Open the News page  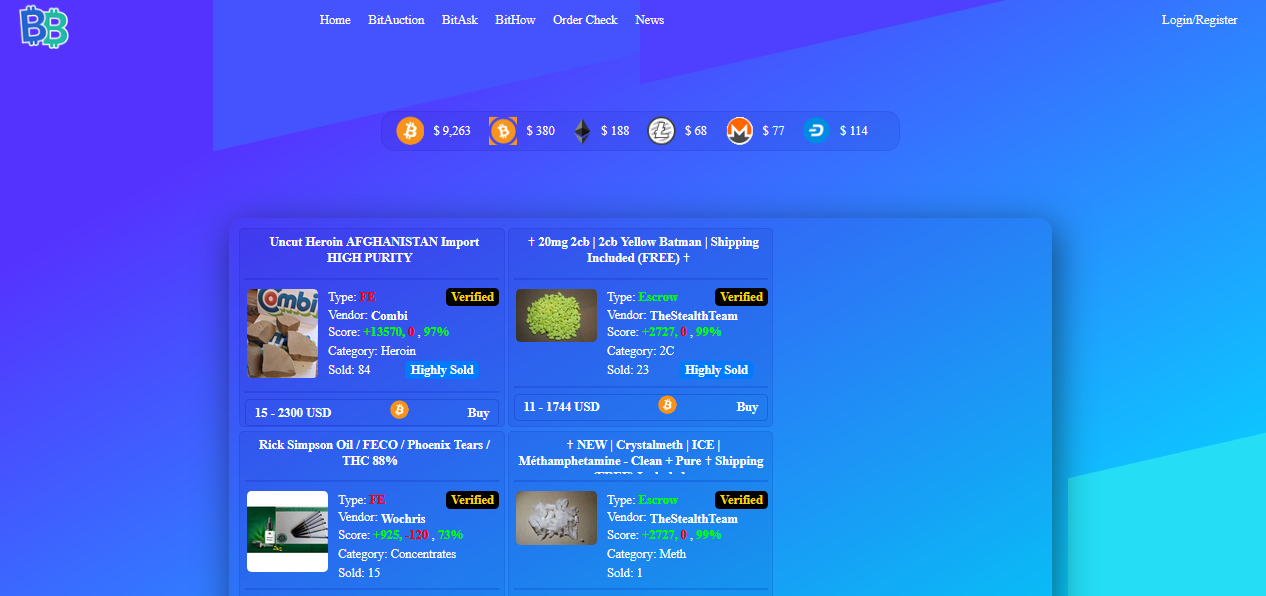(x=649, y=20)
